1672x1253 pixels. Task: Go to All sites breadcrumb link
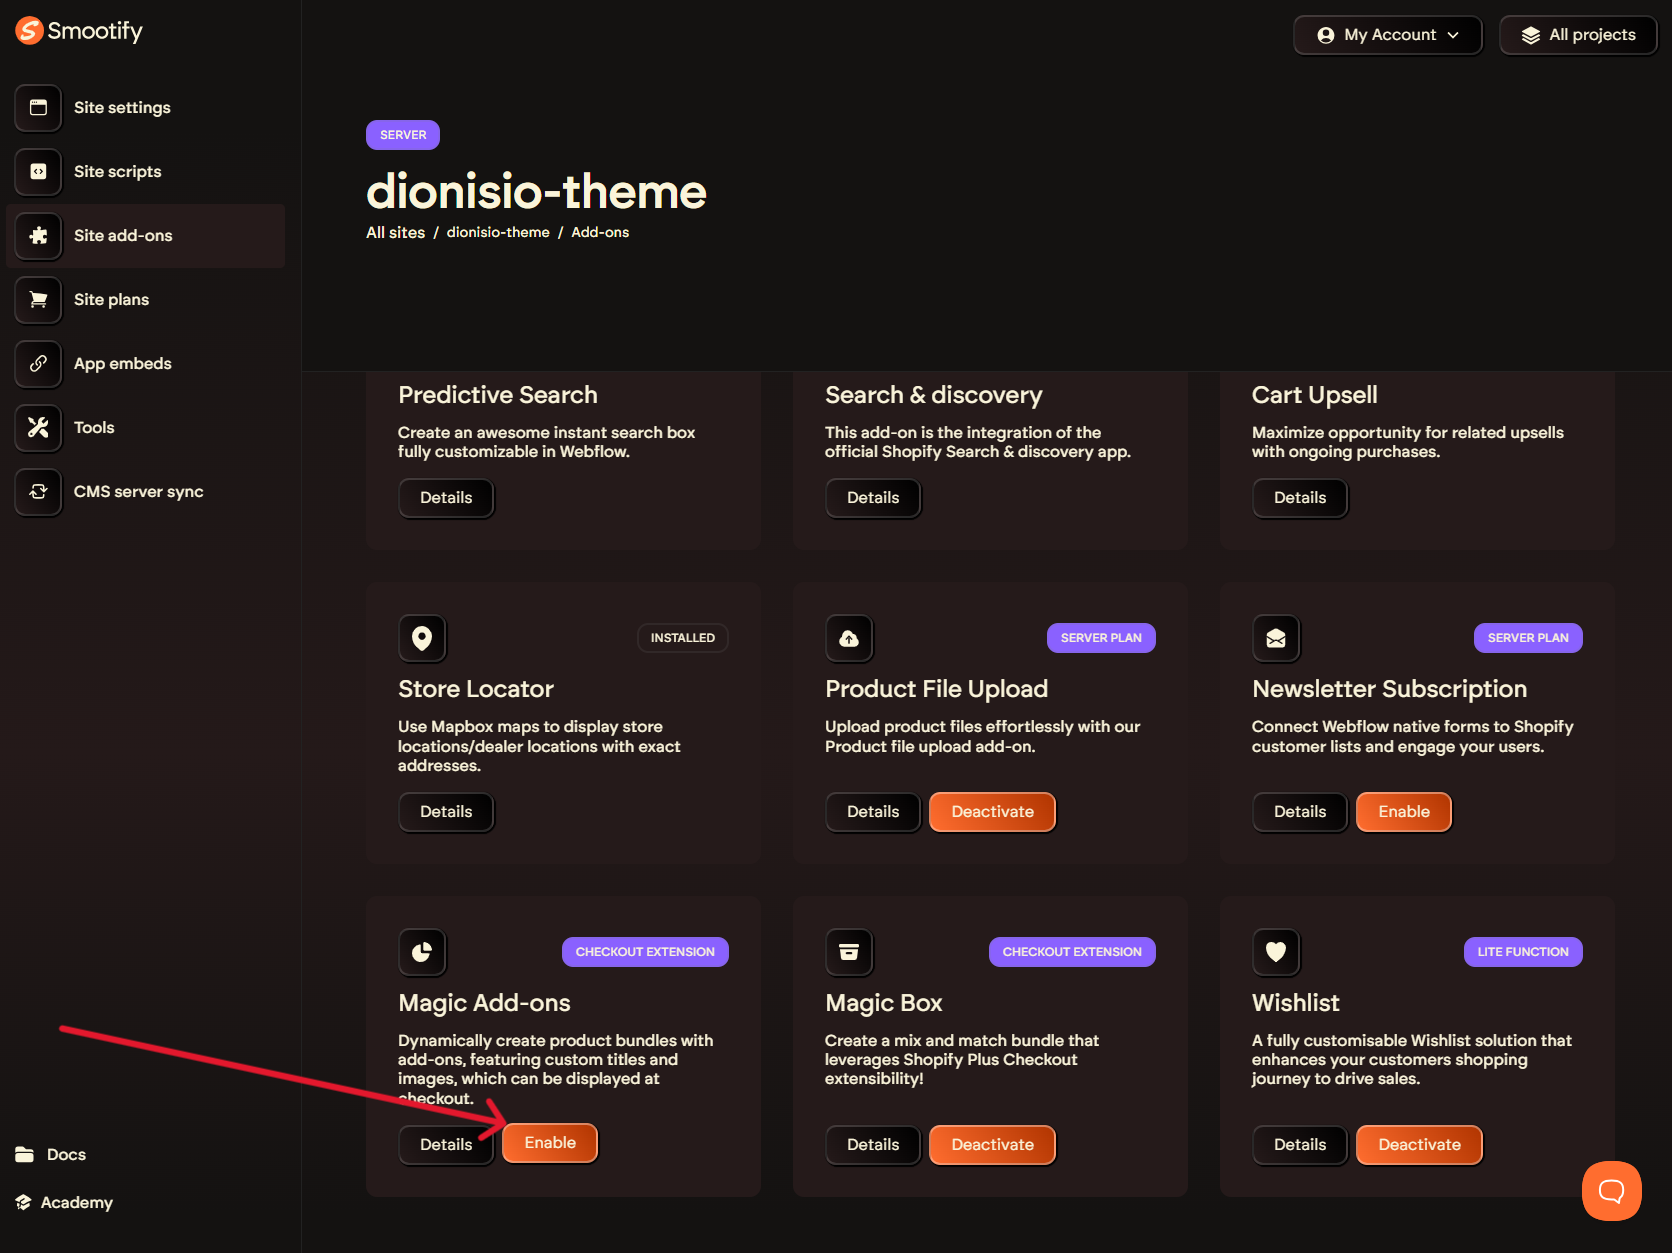click(395, 233)
